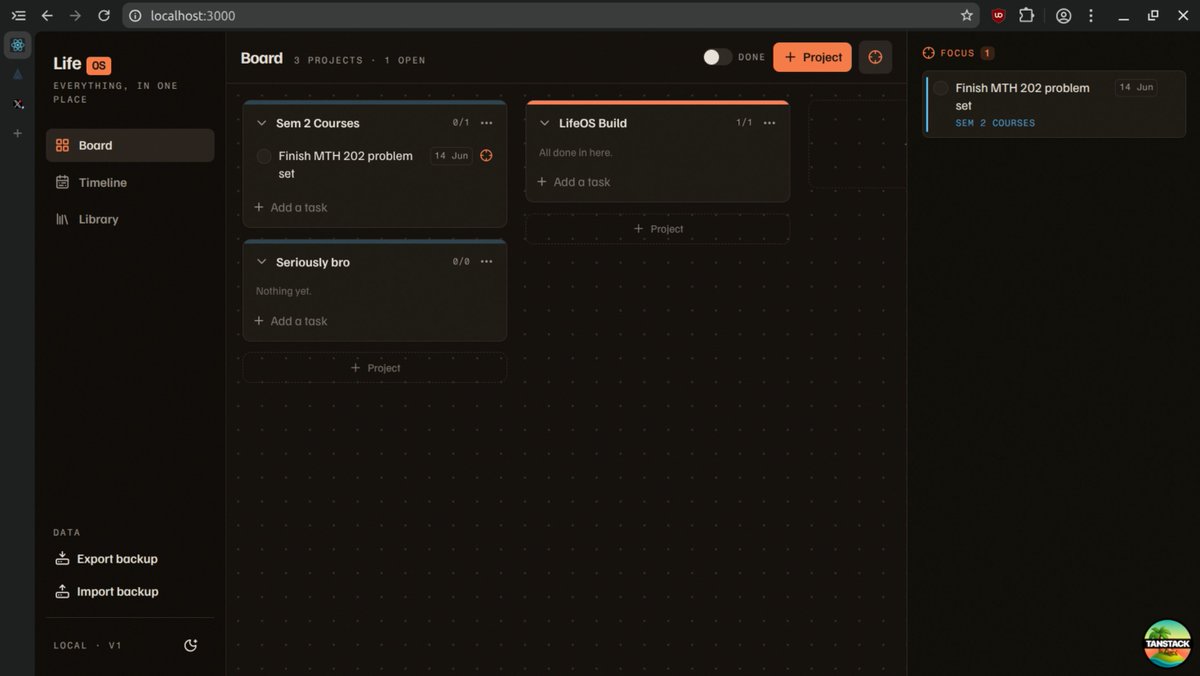Click Import backup in sidebar
The height and width of the screenshot is (676, 1200).
tap(106, 592)
